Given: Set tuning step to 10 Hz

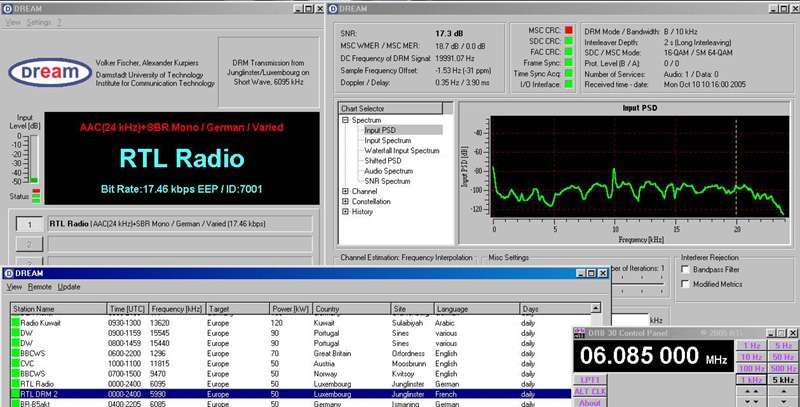Looking at the screenshot, I should click(752, 357).
